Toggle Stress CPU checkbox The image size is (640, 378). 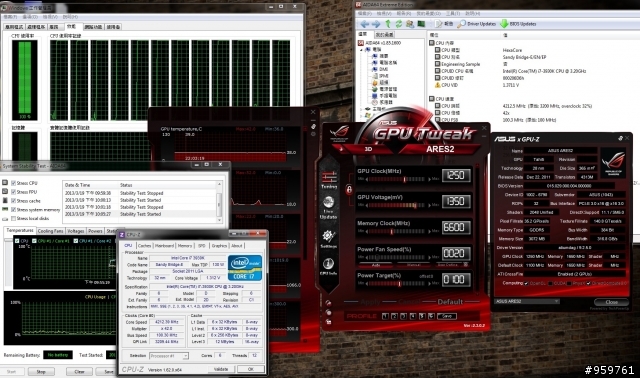pyautogui.click(x=13, y=183)
